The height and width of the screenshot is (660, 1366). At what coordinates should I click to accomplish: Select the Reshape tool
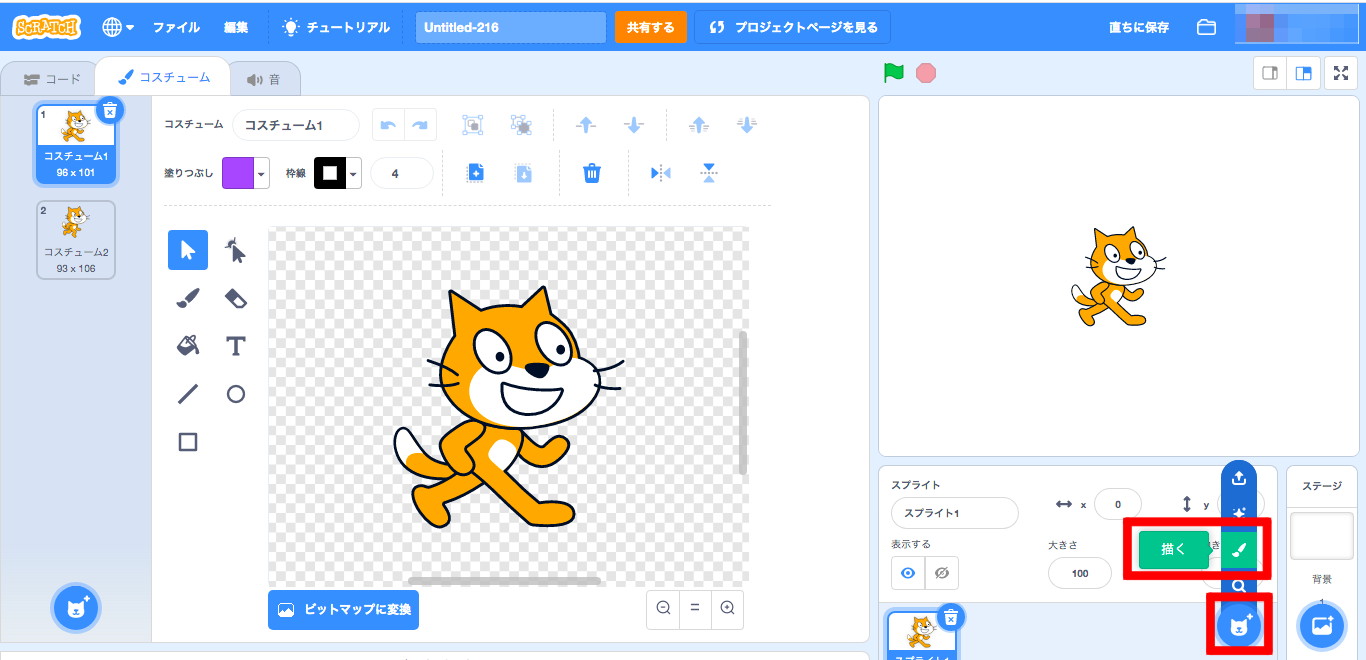click(235, 250)
